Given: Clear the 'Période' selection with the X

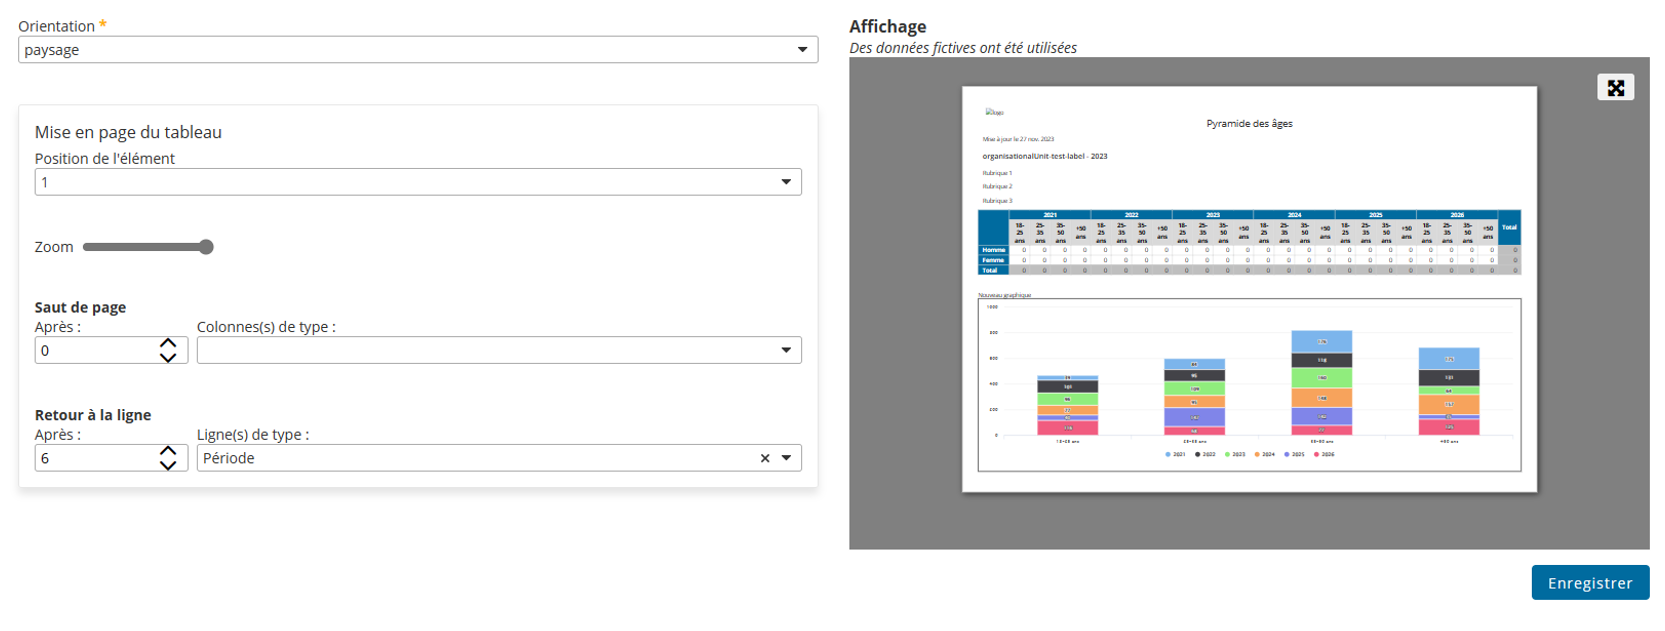Looking at the screenshot, I should 765,458.
